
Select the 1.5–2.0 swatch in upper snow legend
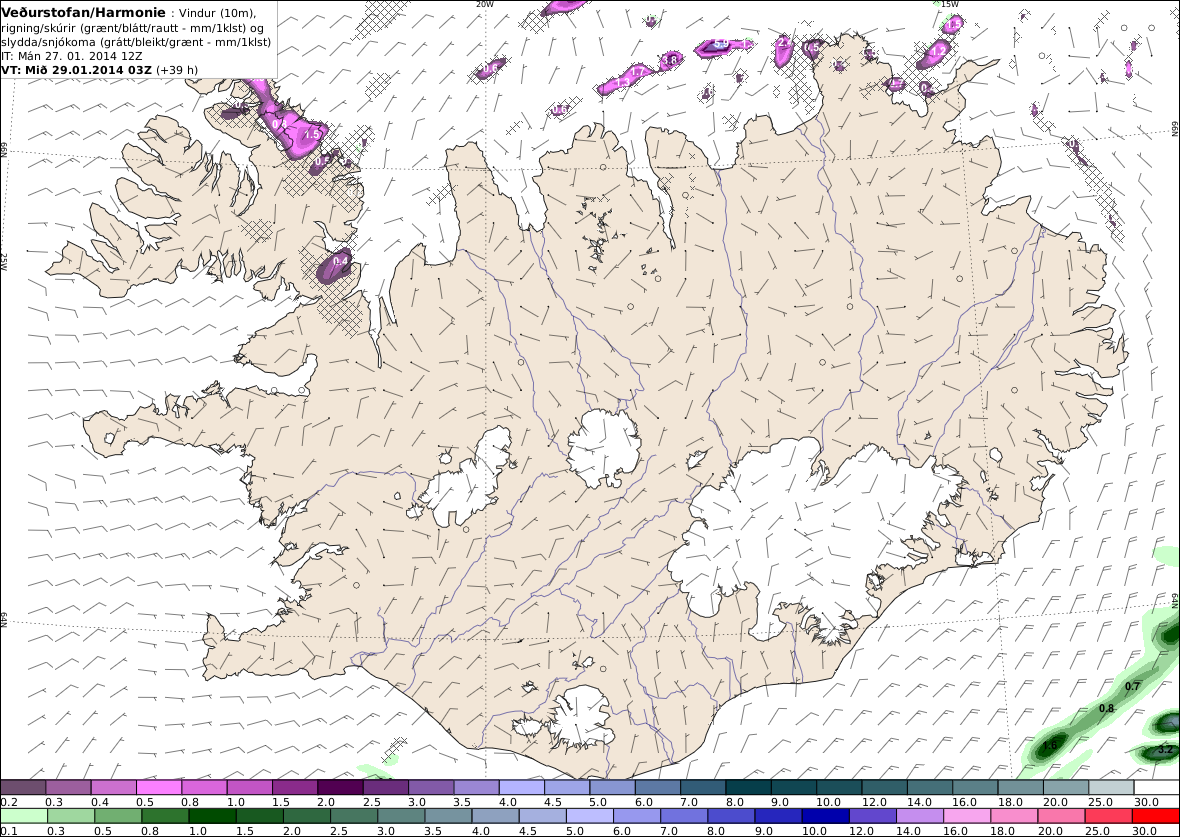295,787
